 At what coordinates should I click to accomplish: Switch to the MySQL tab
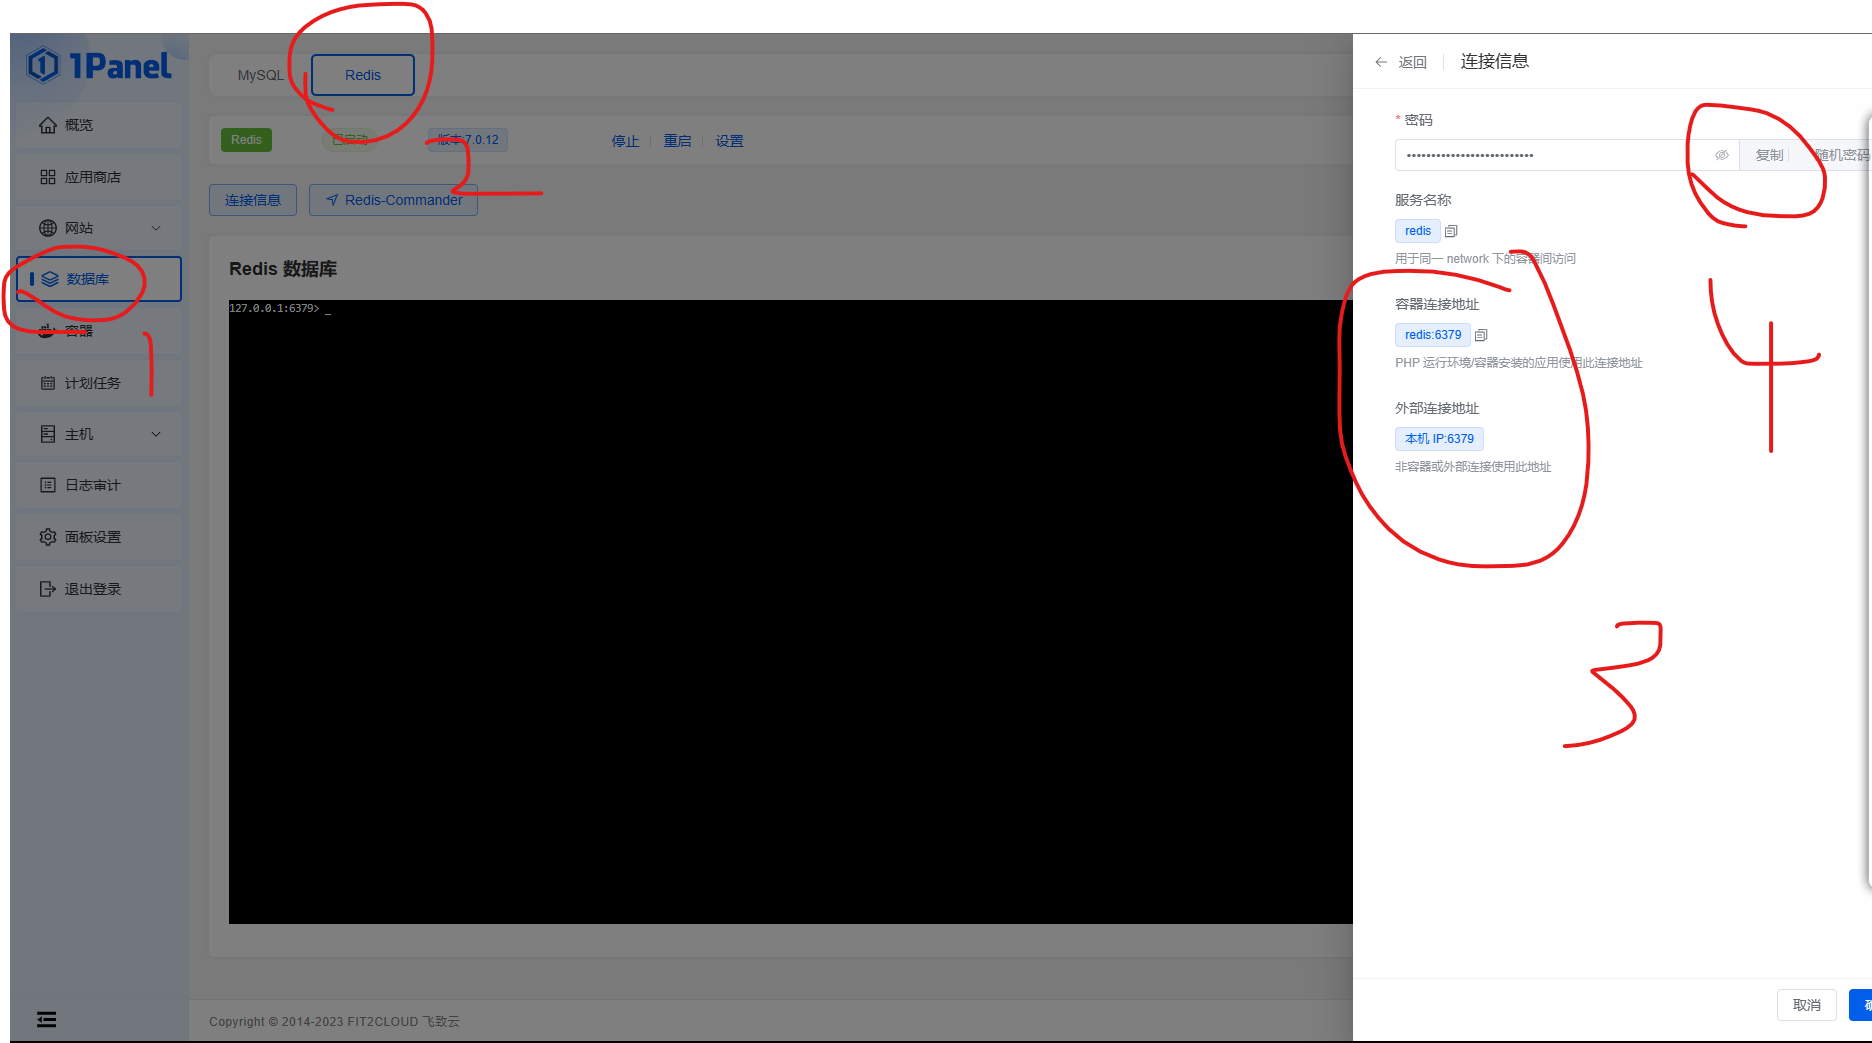(259, 74)
